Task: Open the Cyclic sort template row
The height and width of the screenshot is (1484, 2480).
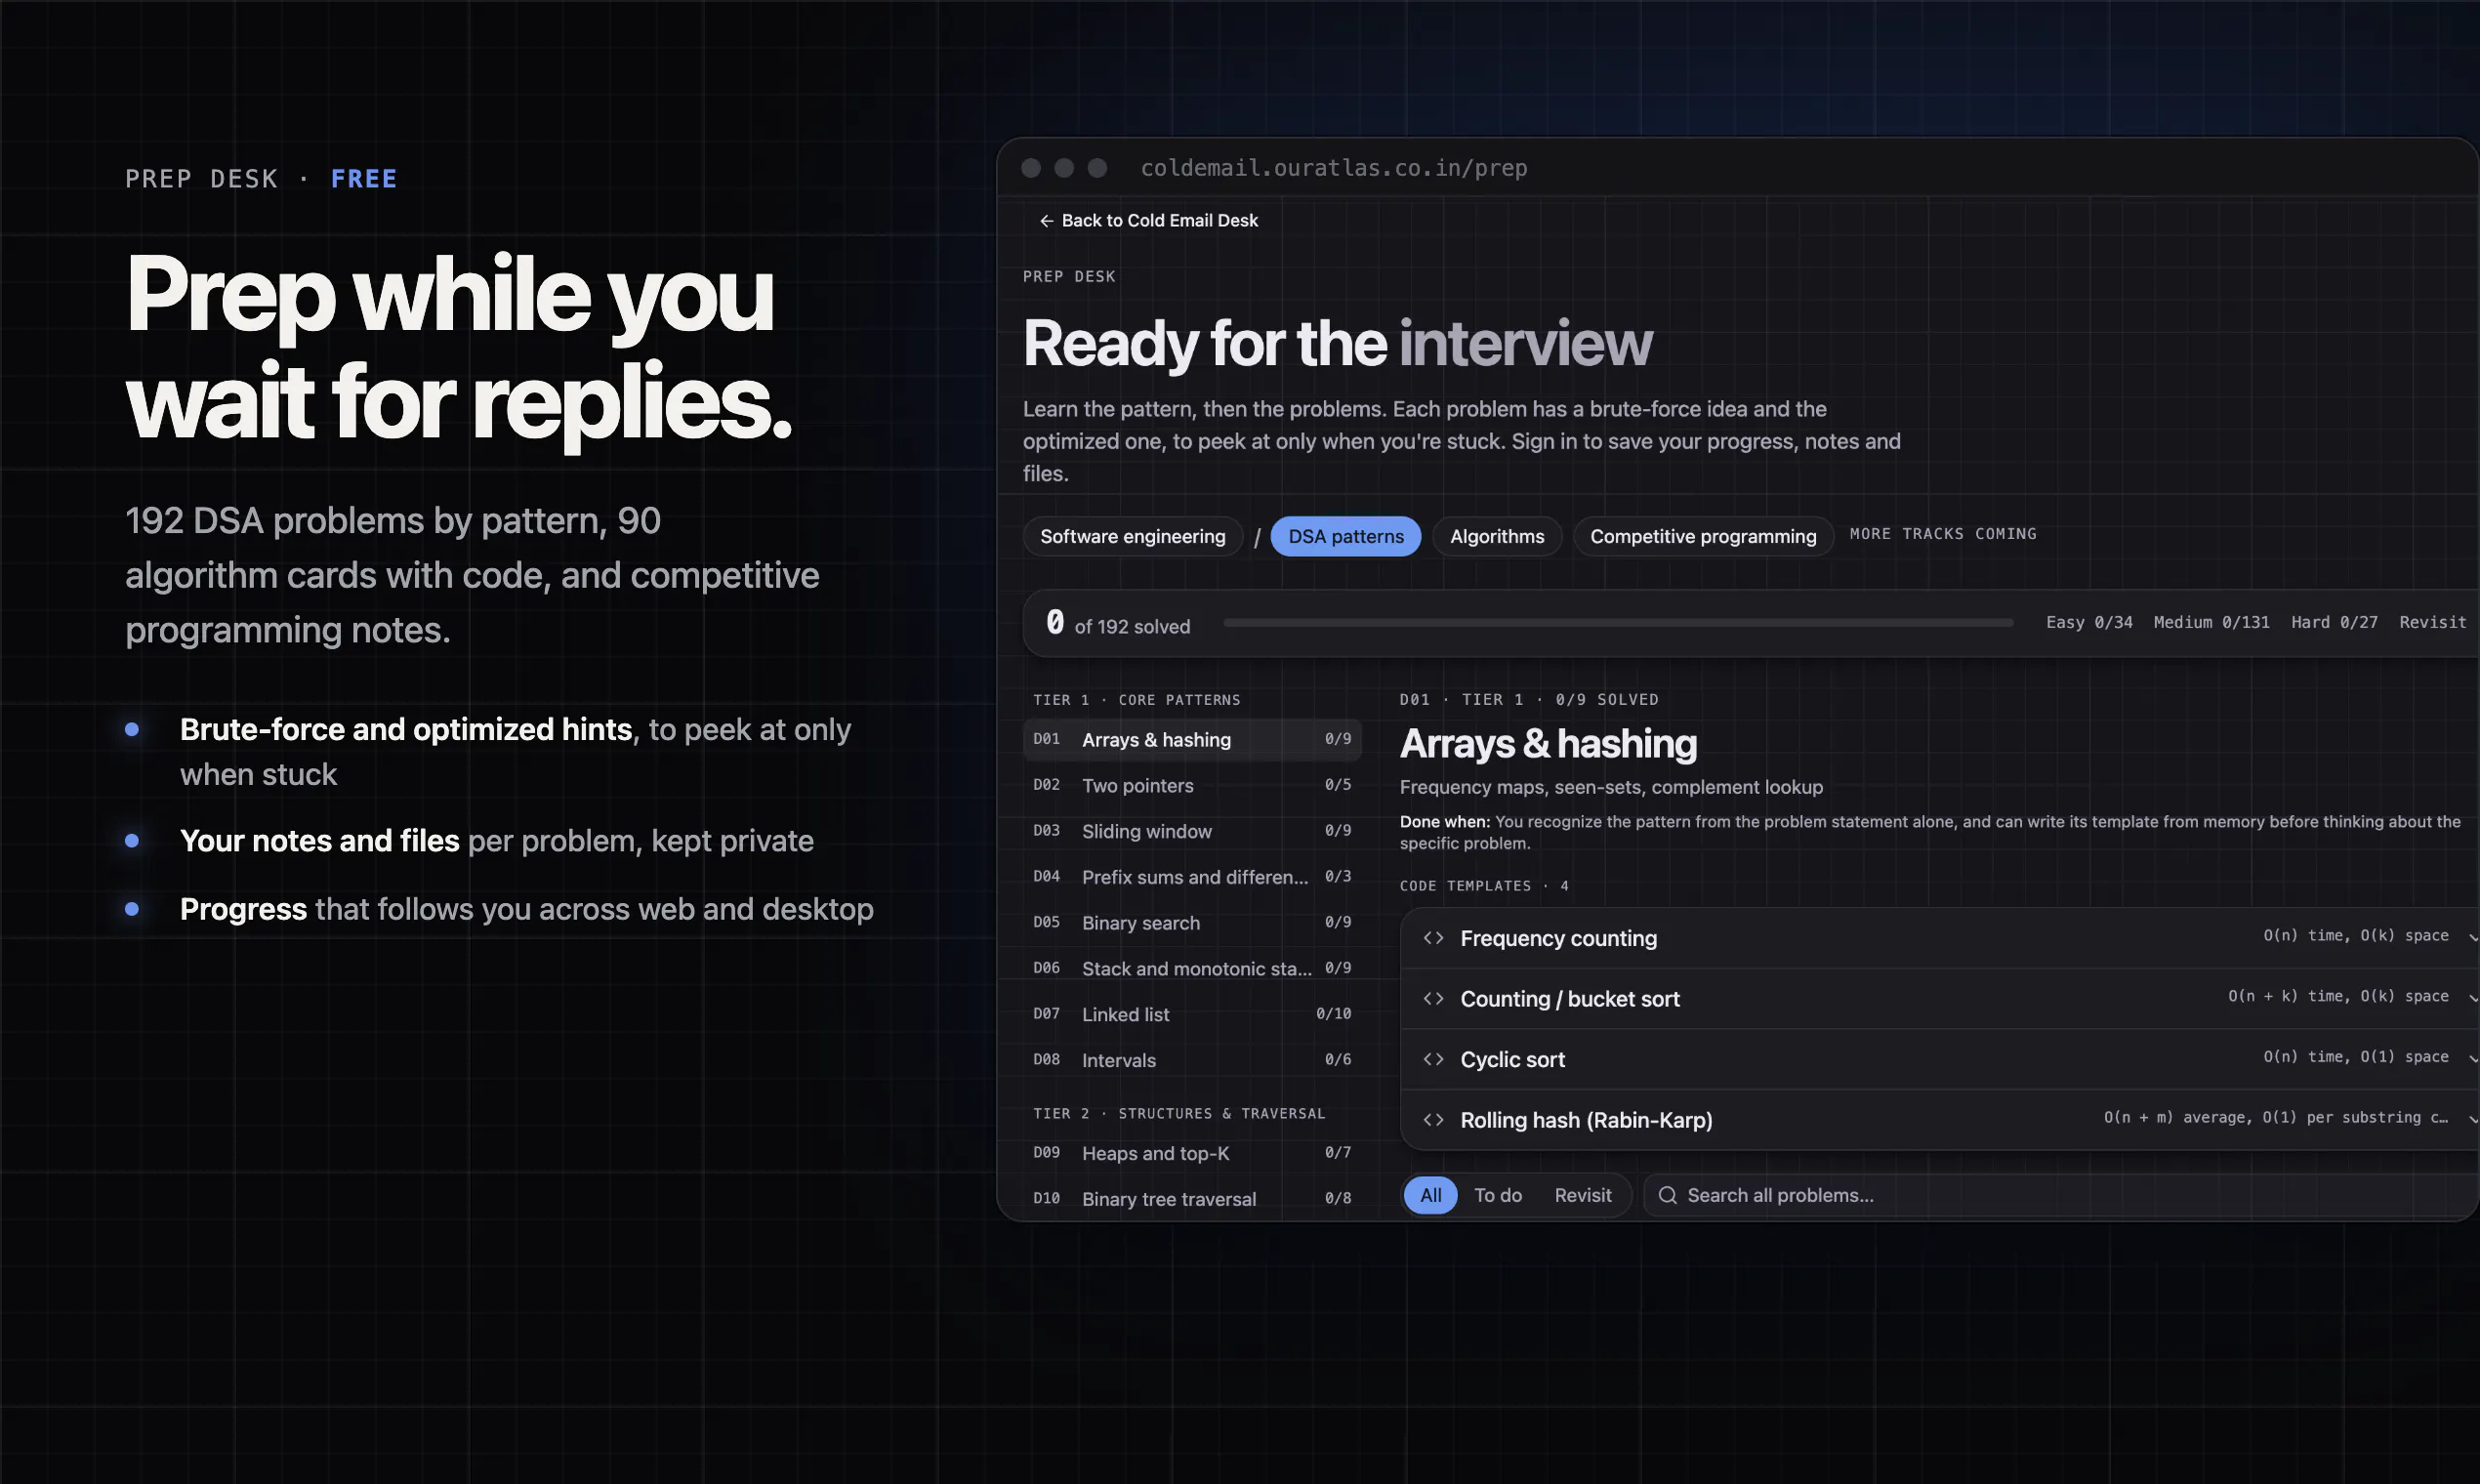Action: click(x=1940, y=1059)
